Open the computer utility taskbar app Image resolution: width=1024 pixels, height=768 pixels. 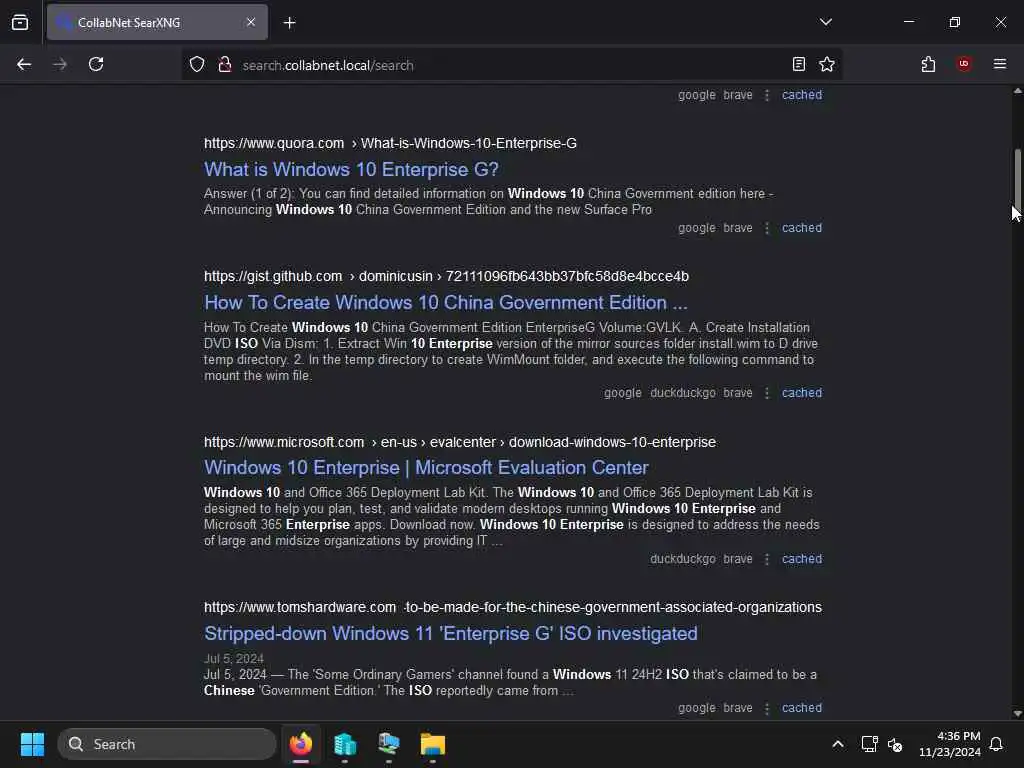[389, 744]
